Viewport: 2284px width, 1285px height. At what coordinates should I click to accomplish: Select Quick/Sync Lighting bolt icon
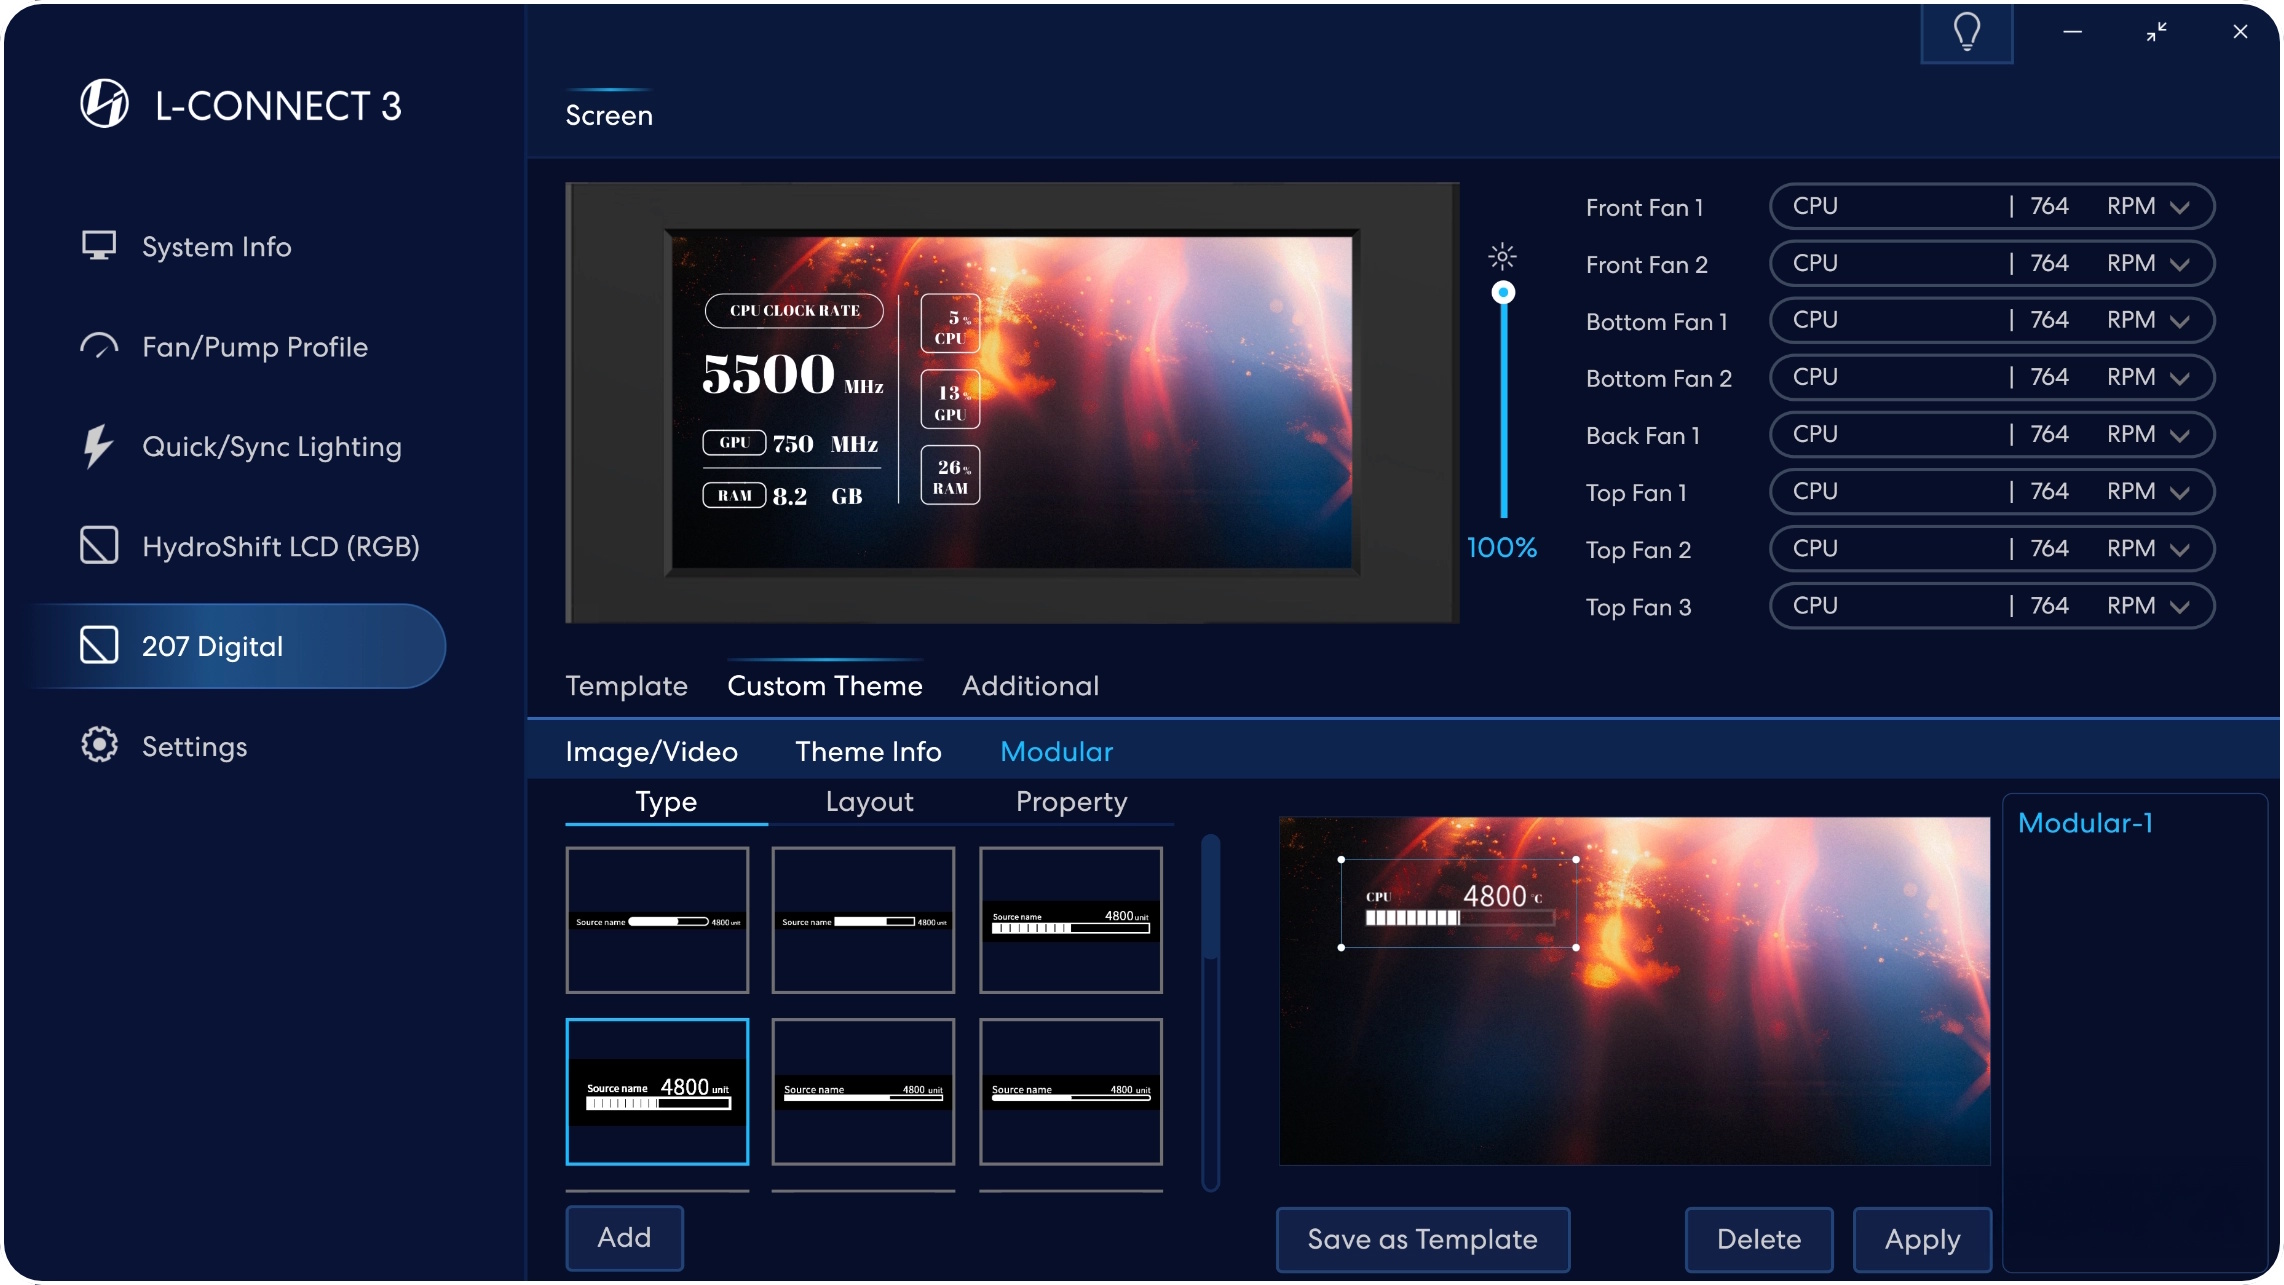pyautogui.click(x=98, y=446)
